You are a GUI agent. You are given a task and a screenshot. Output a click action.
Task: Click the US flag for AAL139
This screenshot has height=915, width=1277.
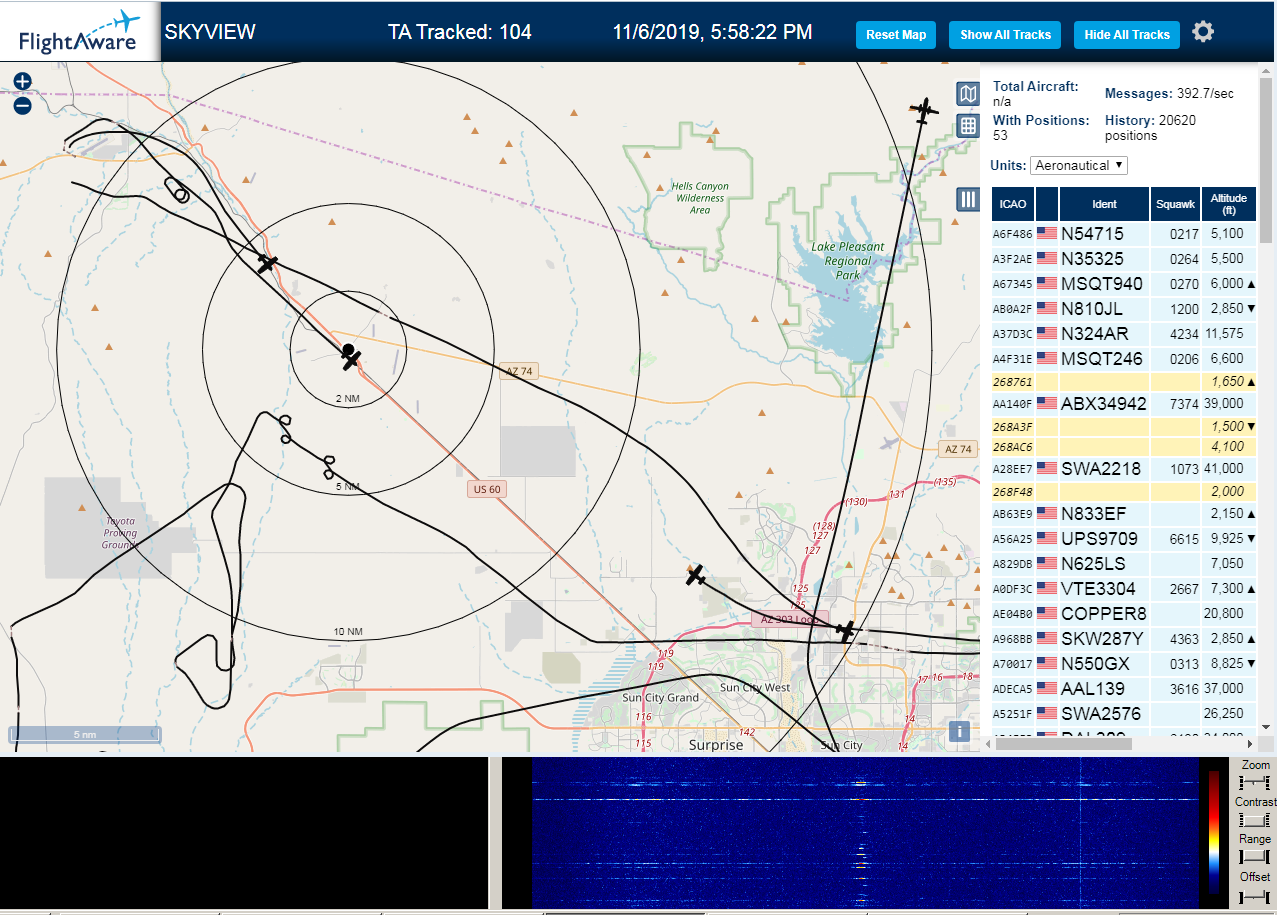(x=1047, y=689)
